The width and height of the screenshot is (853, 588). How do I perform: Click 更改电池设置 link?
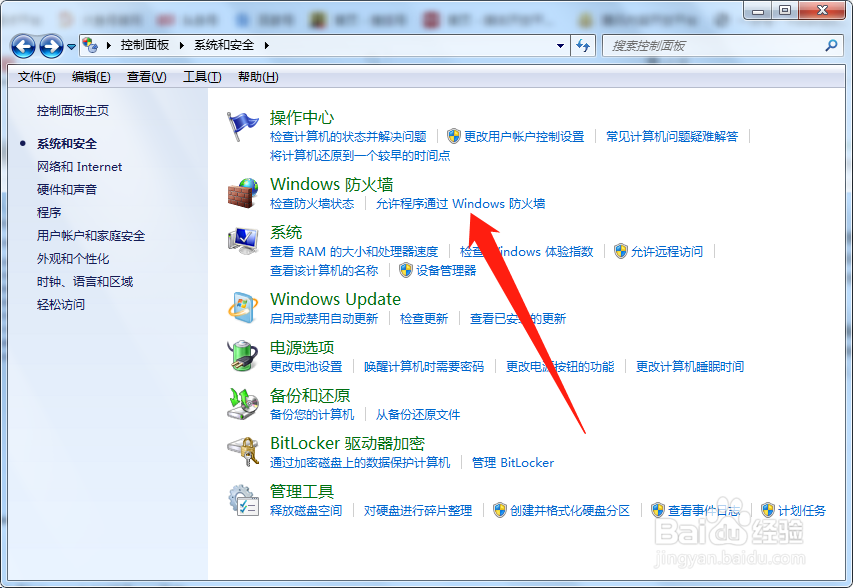(306, 366)
